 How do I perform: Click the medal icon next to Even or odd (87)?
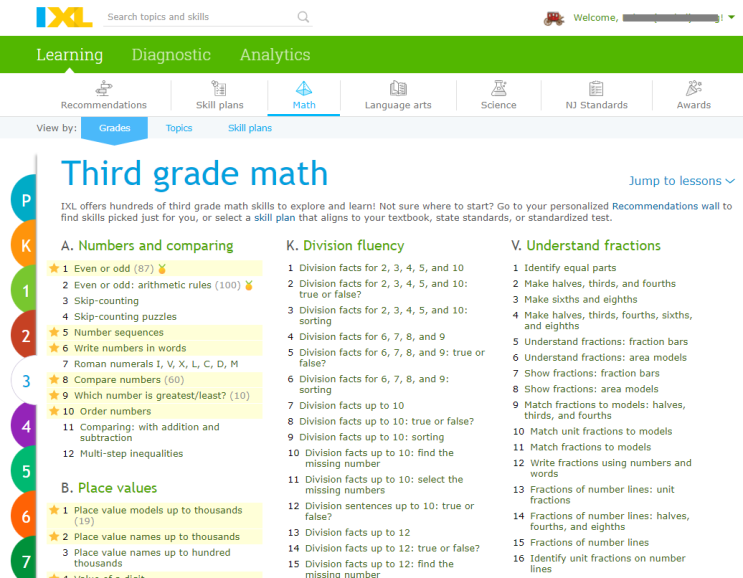(162, 269)
